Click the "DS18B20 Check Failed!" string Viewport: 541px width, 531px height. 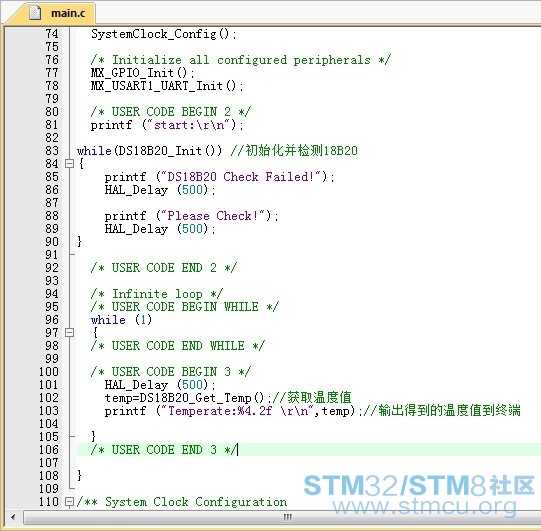tap(241, 177)
